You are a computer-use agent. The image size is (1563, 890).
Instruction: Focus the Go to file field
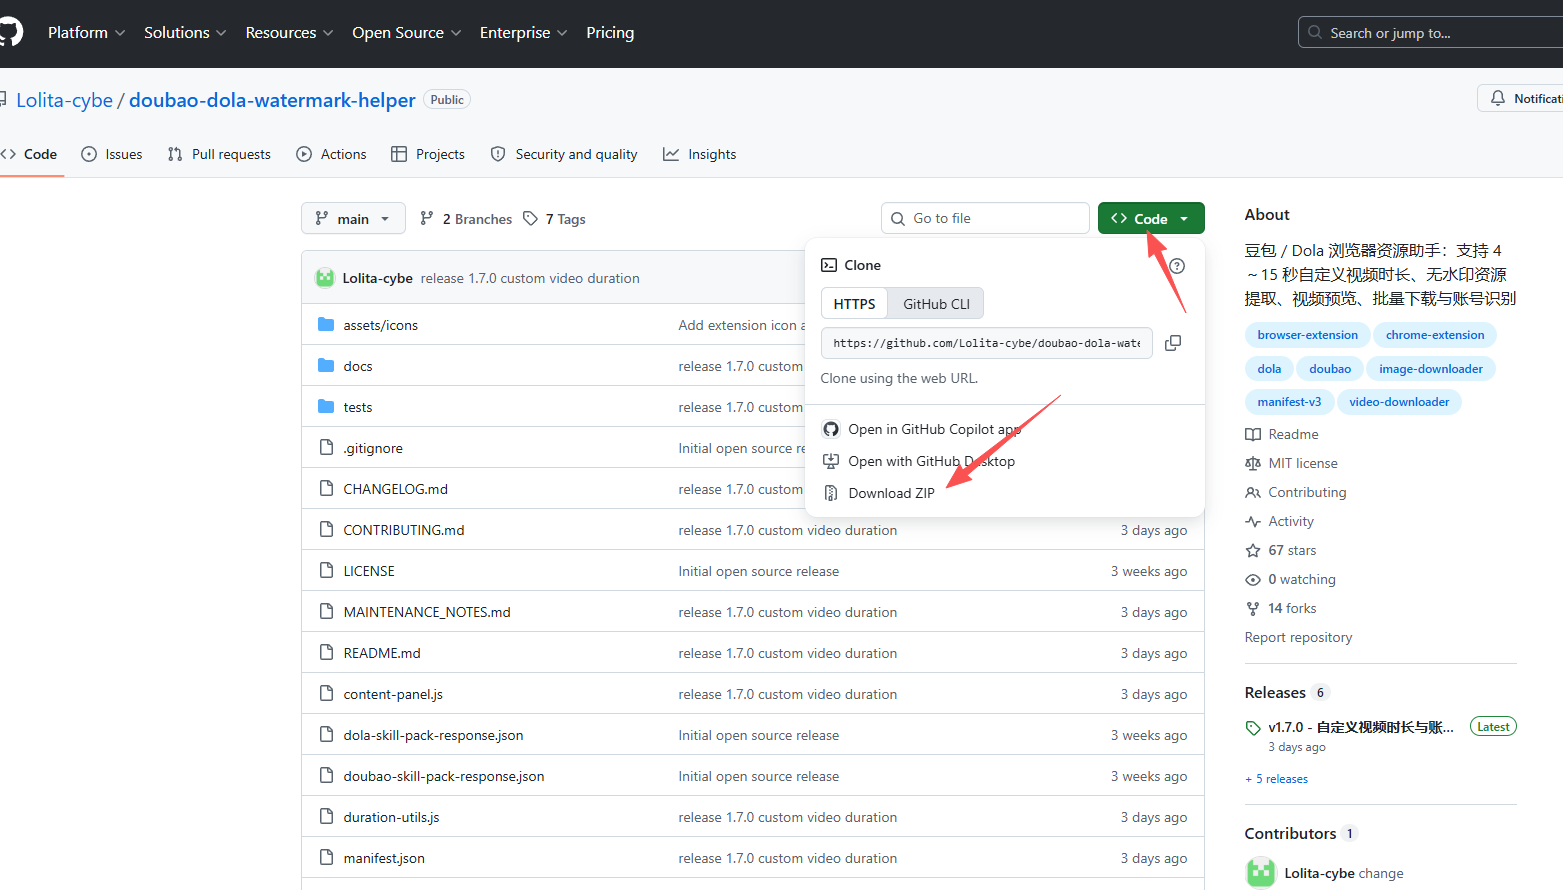pos(985,218)
